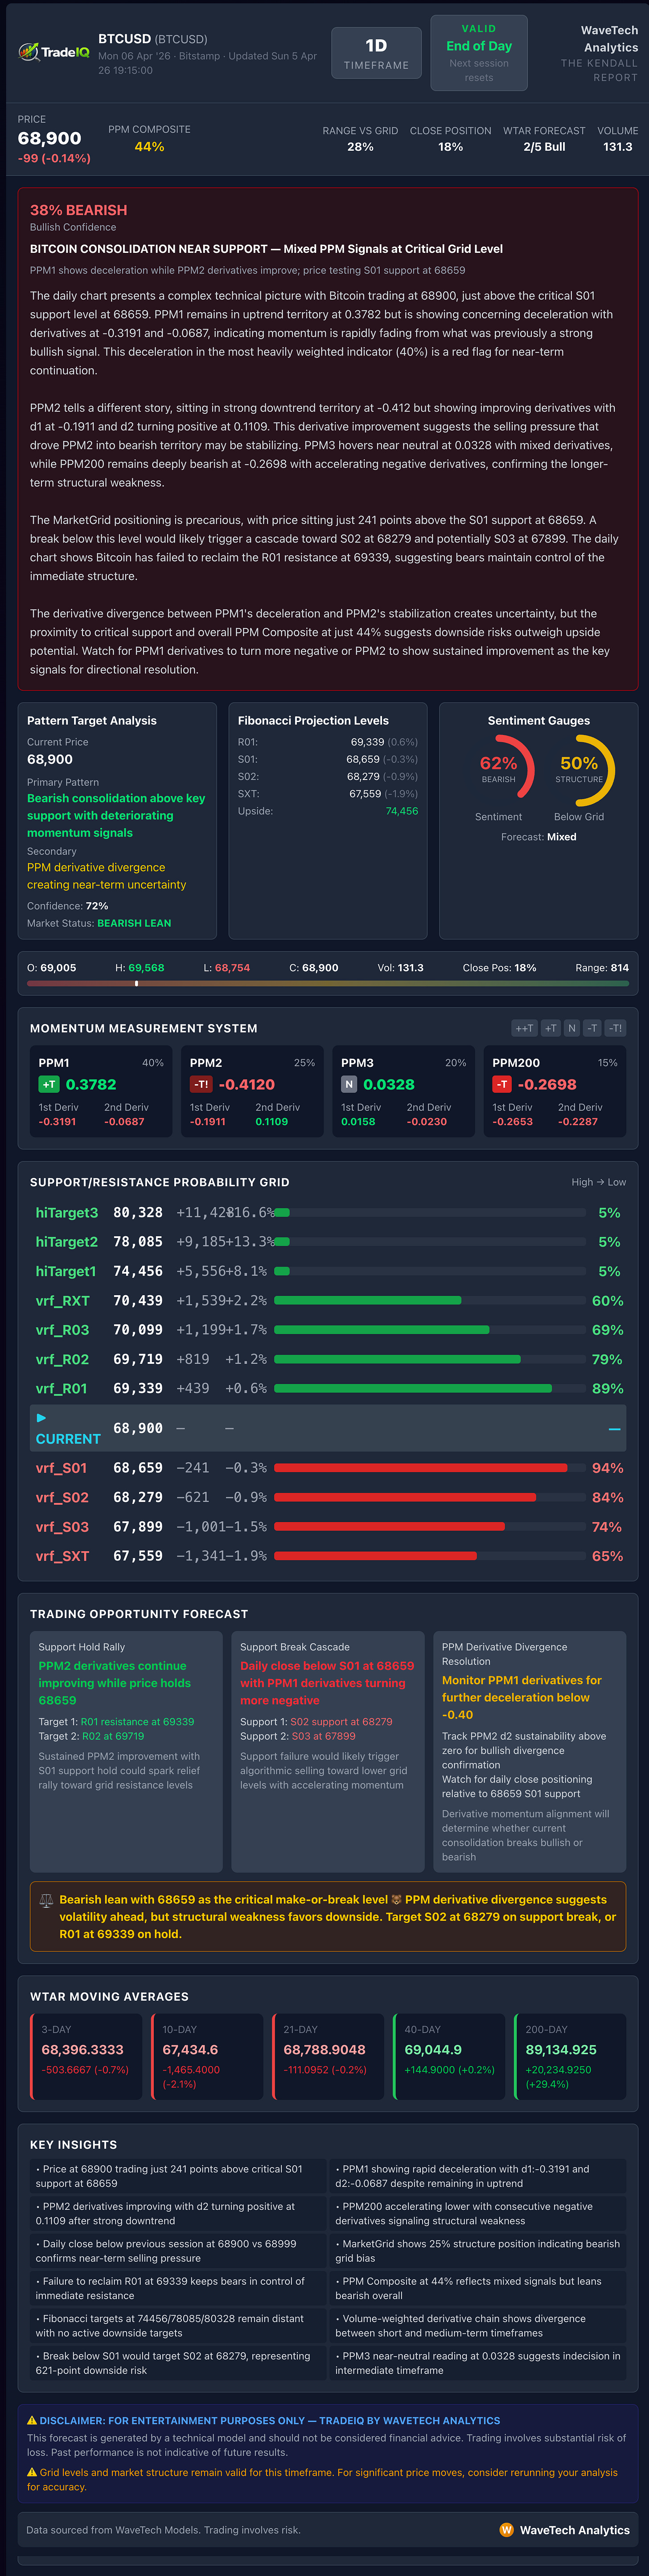This screenshot has width=649, height=2576.
Task: Click the price range bar marker
Action: [x=137, y=984]
